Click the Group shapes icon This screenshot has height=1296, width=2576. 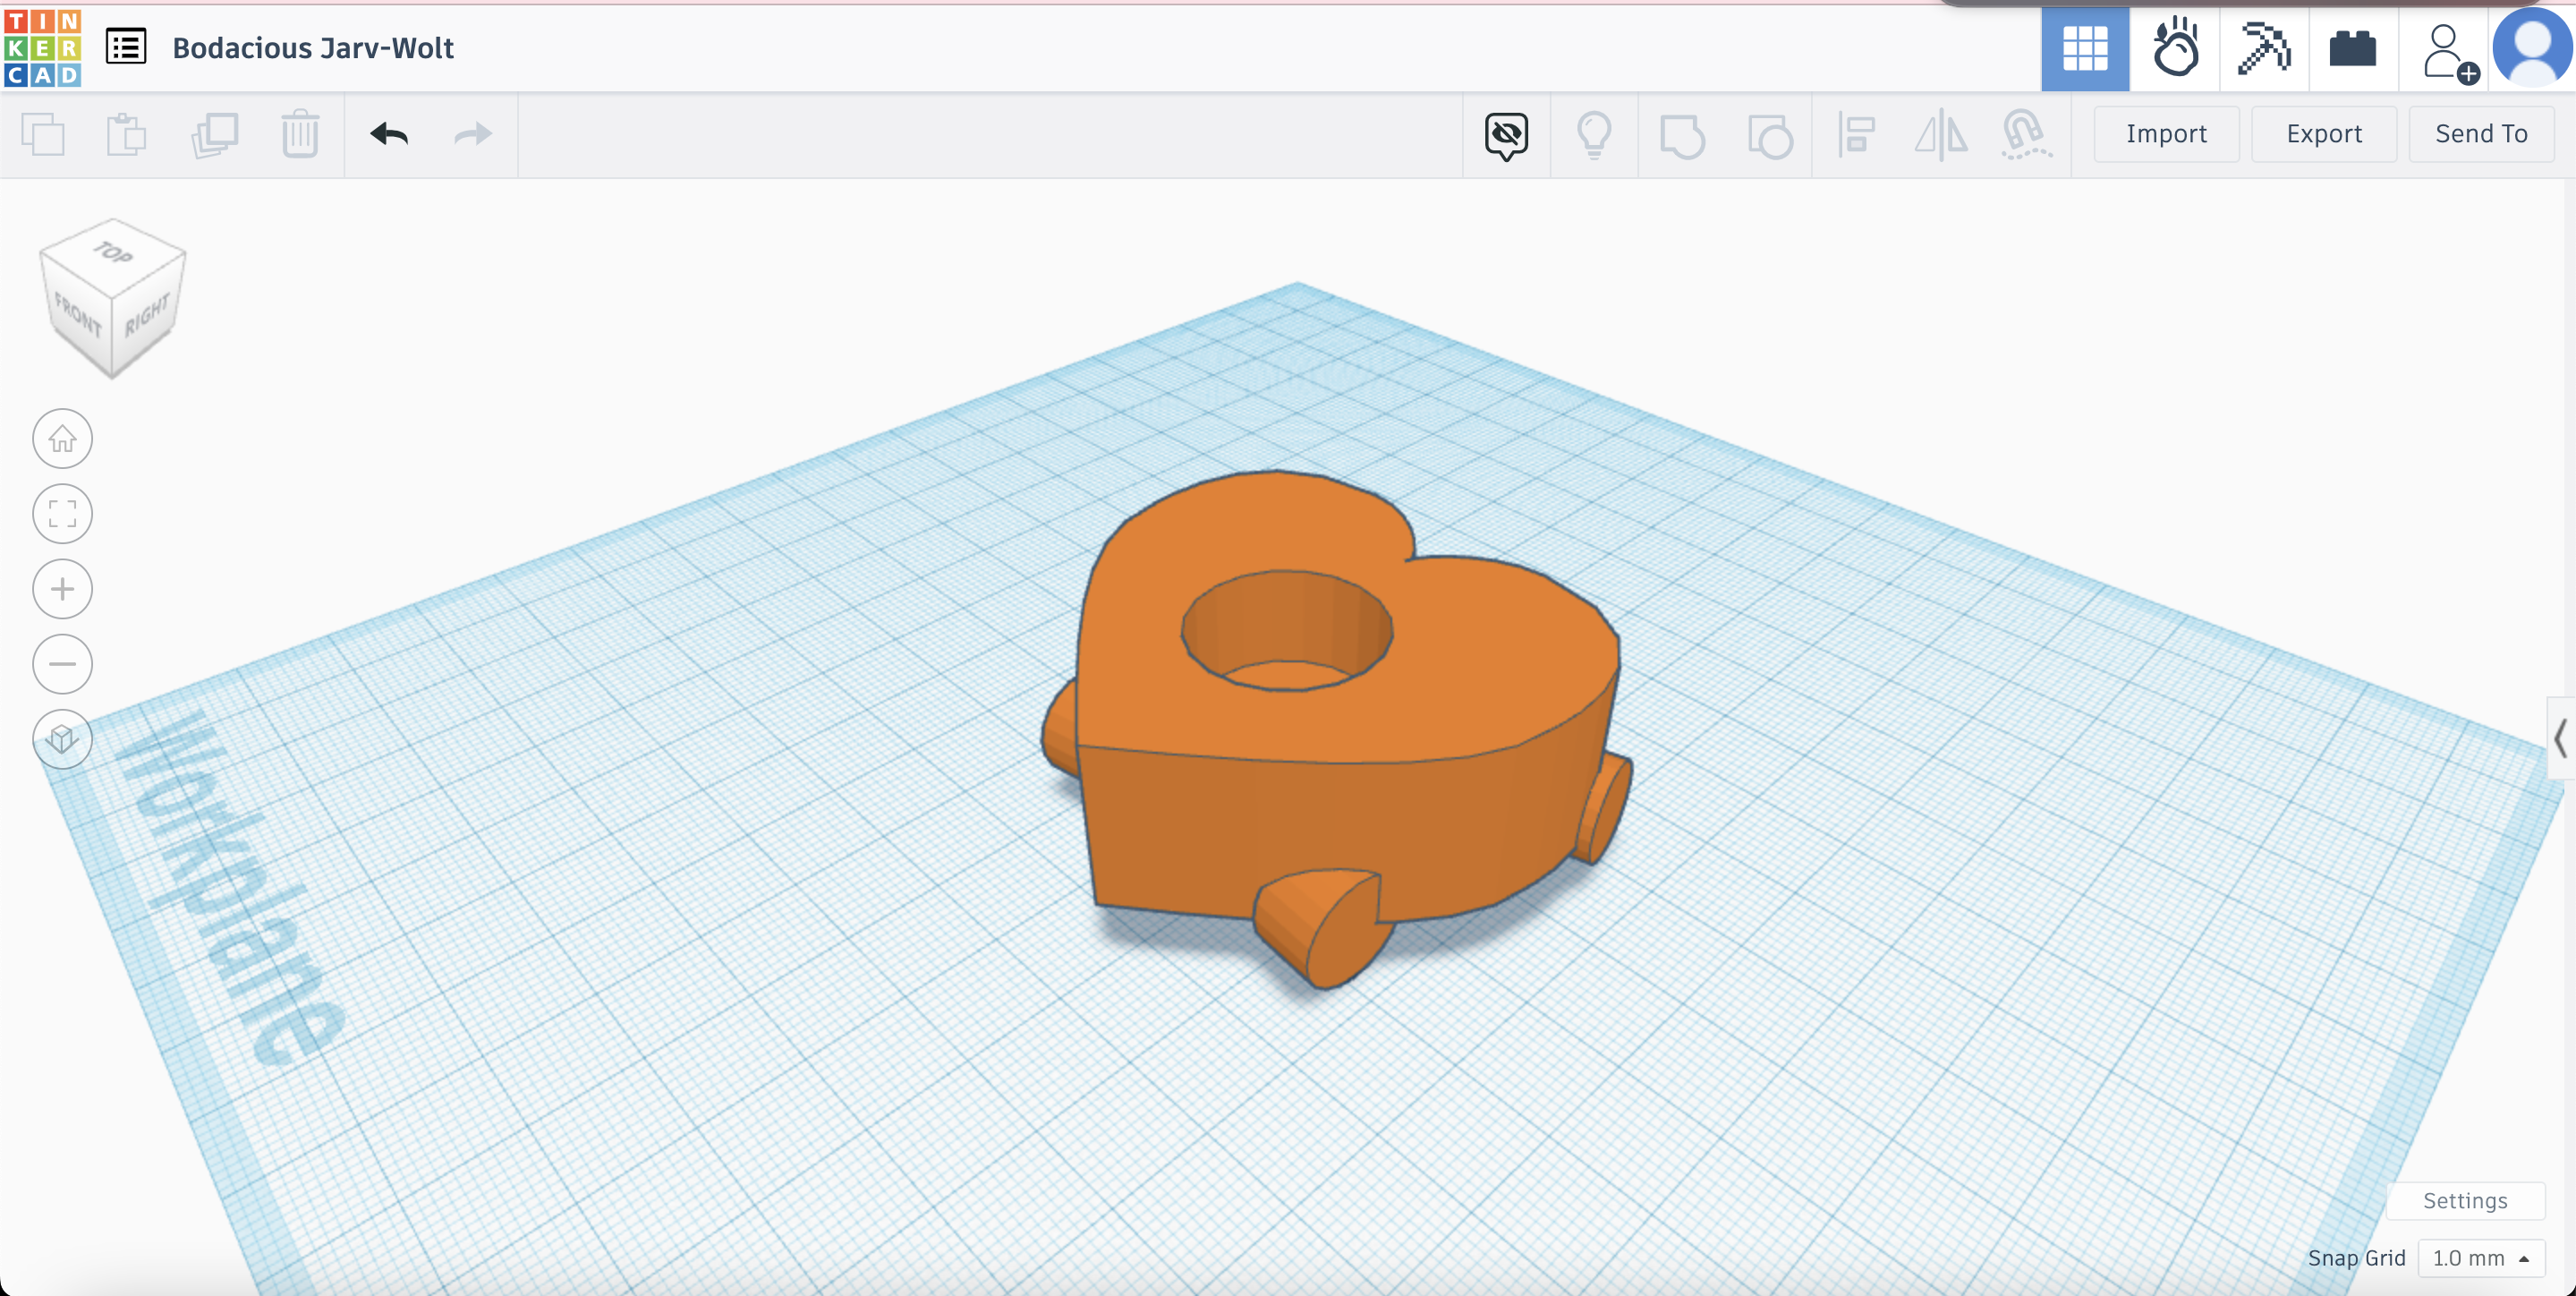click(1682, 135)
